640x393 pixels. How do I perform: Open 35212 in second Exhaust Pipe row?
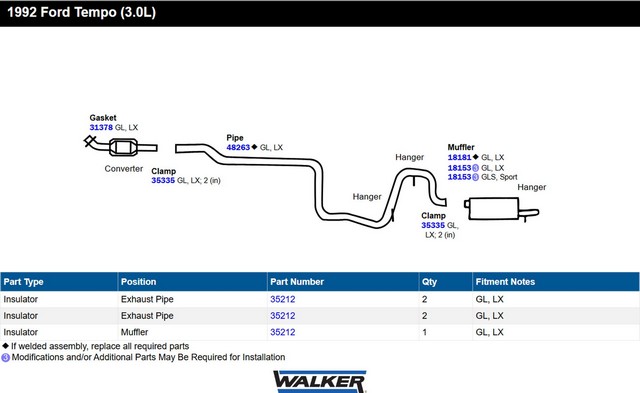(x=282, y=316)
